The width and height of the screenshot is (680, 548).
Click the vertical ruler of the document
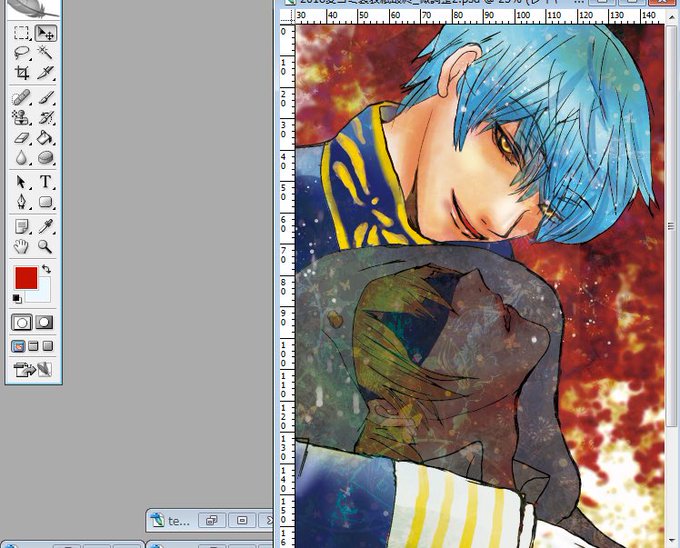click(288, 286)
